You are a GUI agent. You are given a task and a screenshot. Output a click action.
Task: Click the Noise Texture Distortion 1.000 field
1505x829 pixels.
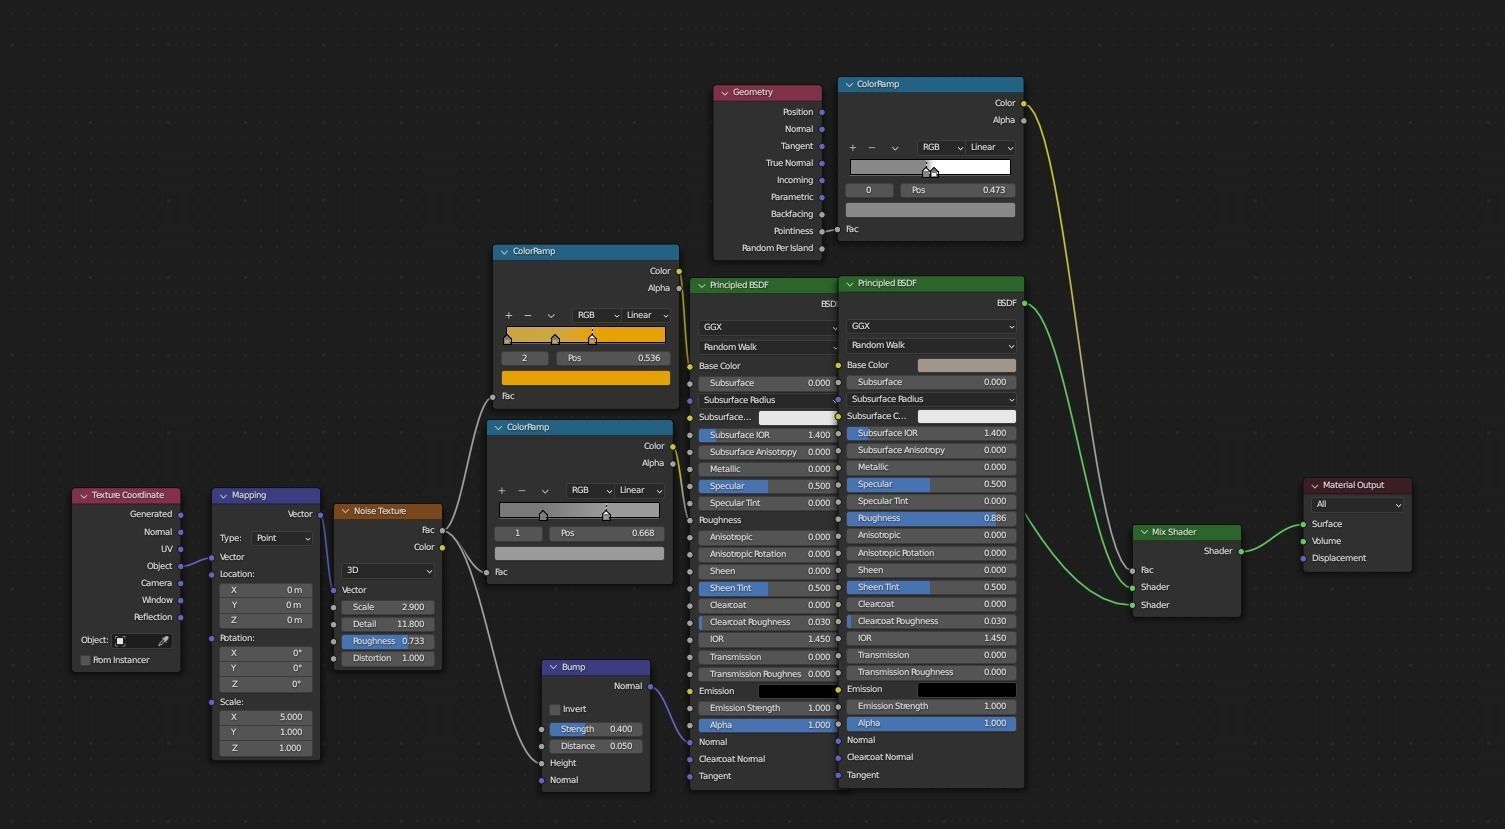tap(388, 658)
